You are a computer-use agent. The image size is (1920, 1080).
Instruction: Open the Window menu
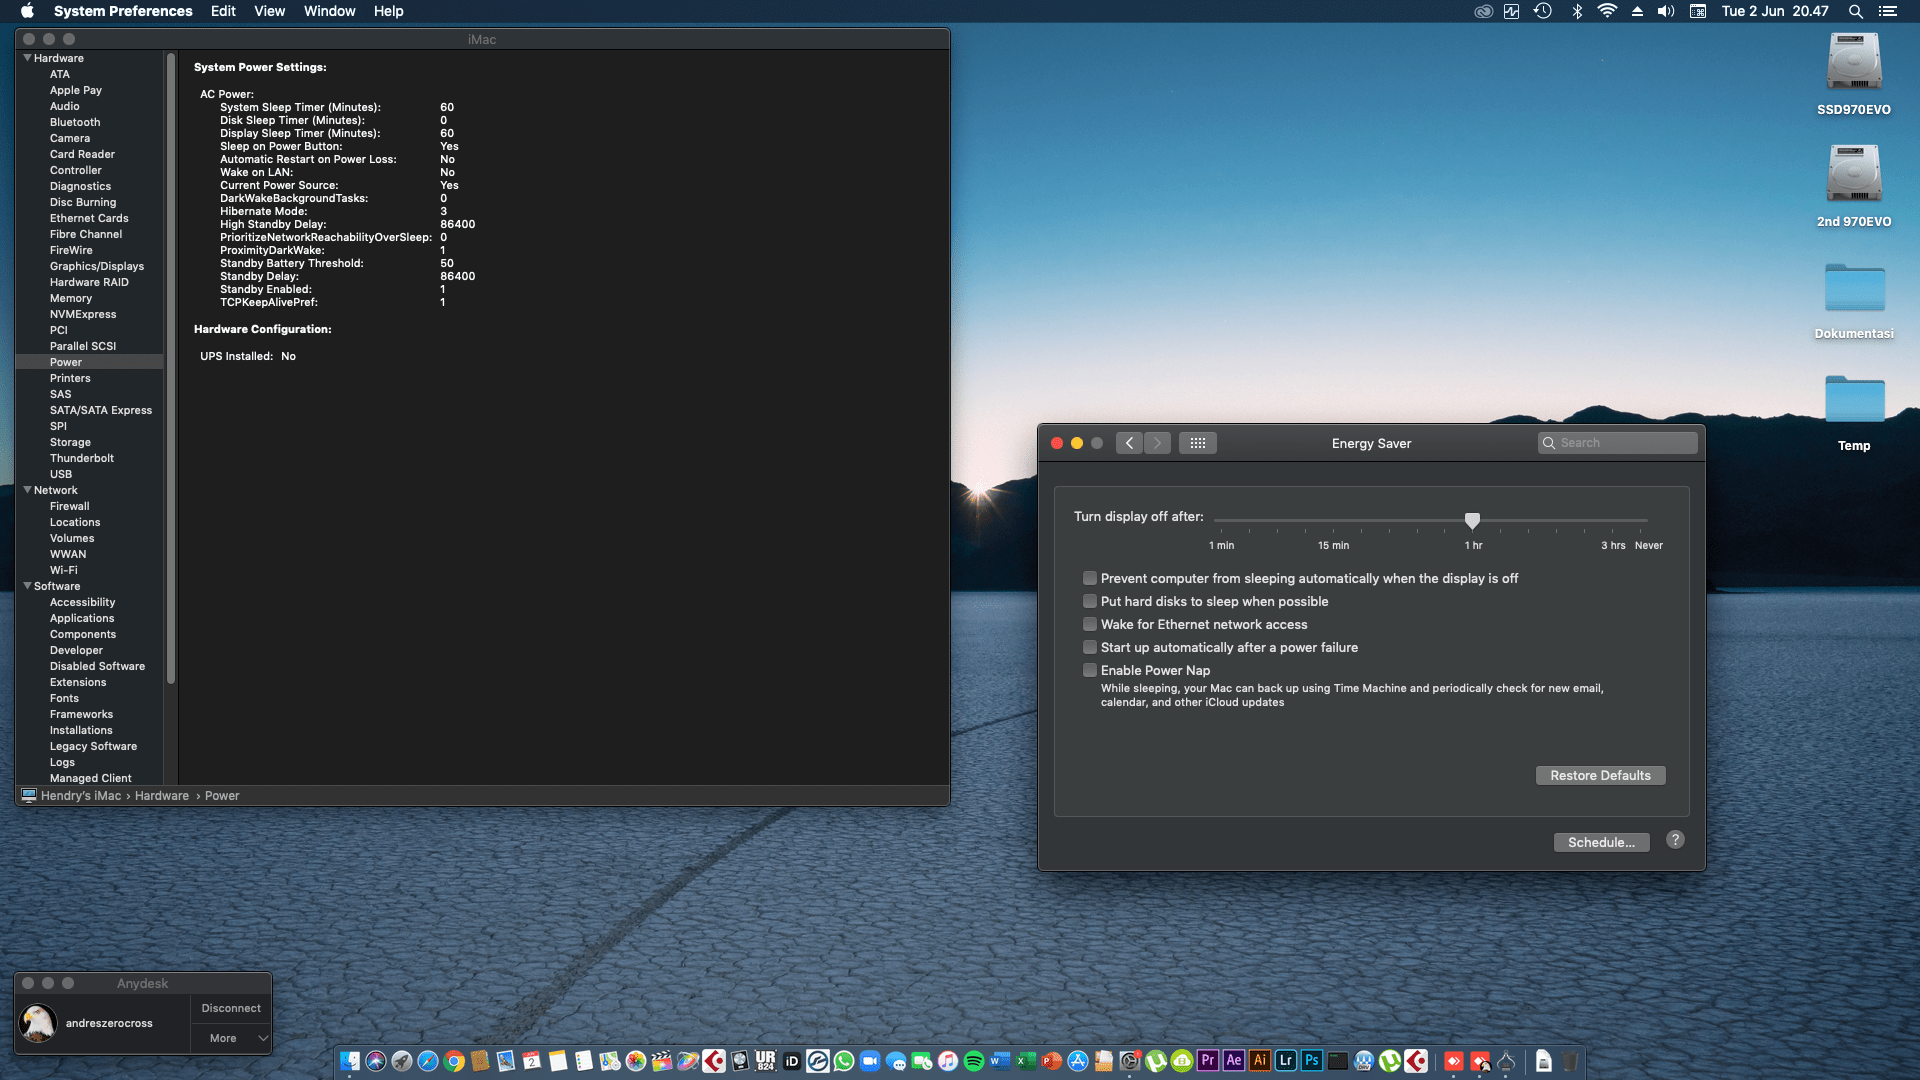[329, 11]
